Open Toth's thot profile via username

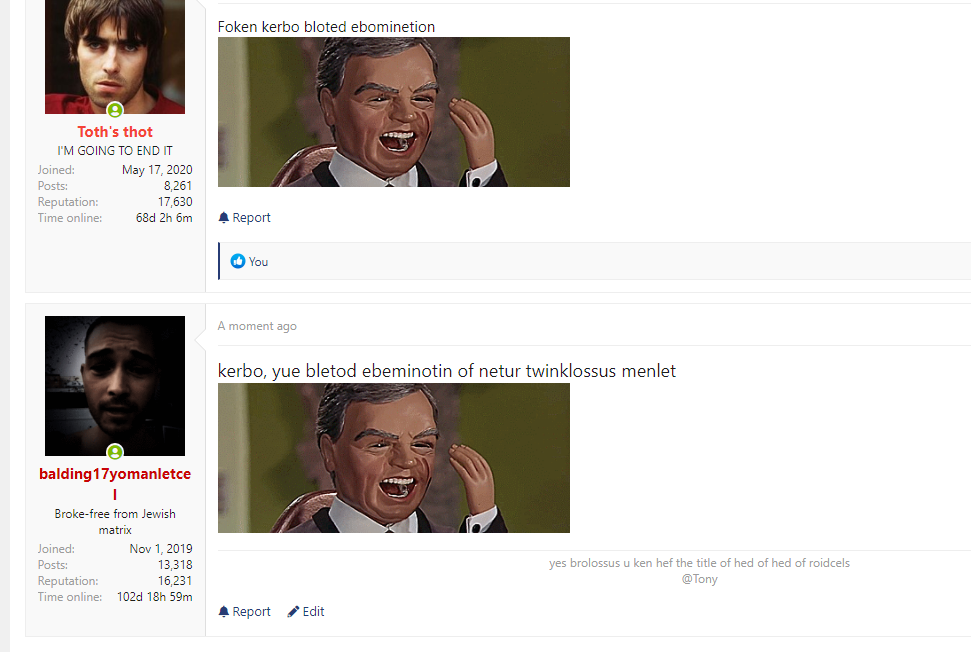pyautogui.click(x=115, y=132)
